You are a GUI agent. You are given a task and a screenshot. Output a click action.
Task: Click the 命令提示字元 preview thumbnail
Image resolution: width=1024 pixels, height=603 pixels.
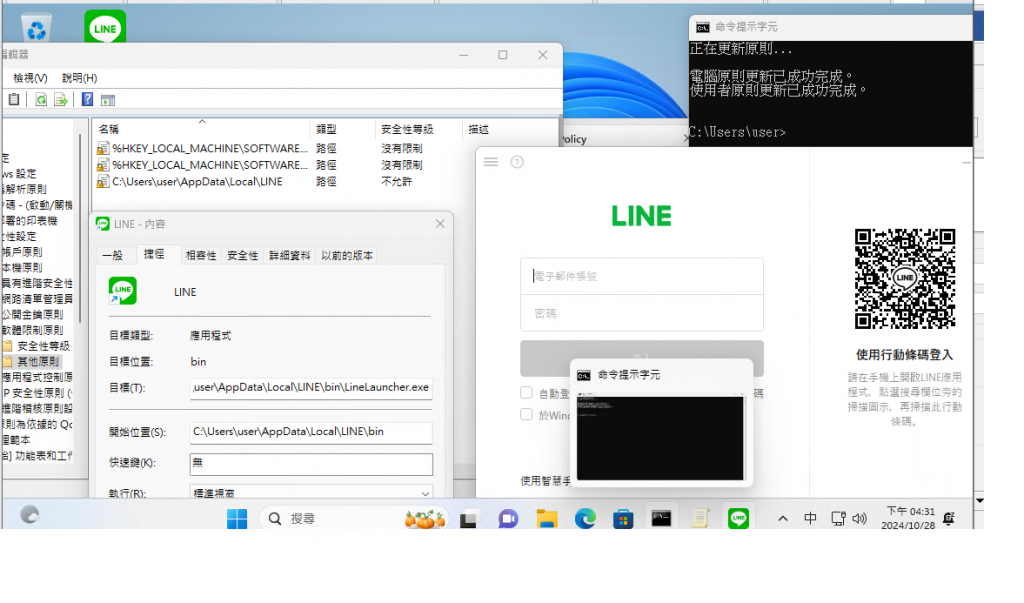tap(660, 438)
